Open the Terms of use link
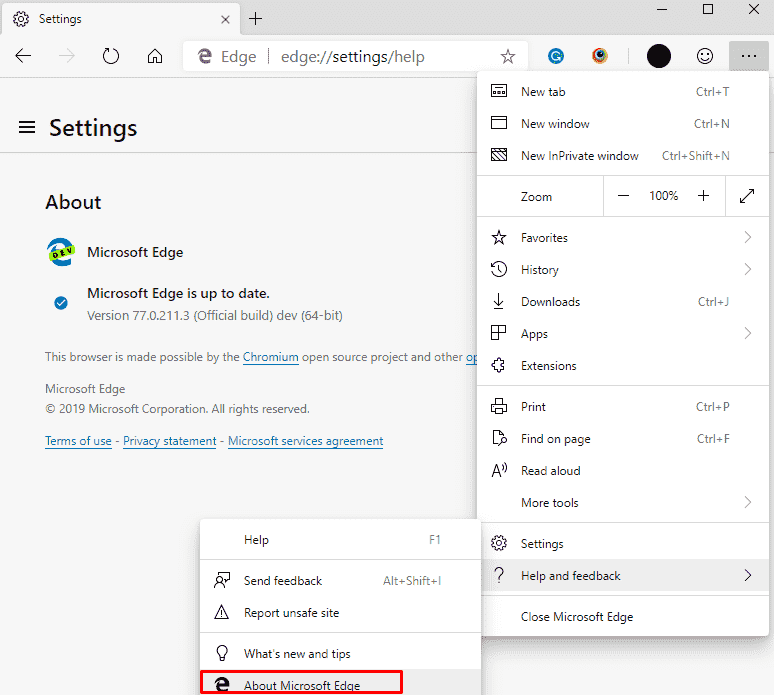Viewport: 774px width, 695px height. 78,441
